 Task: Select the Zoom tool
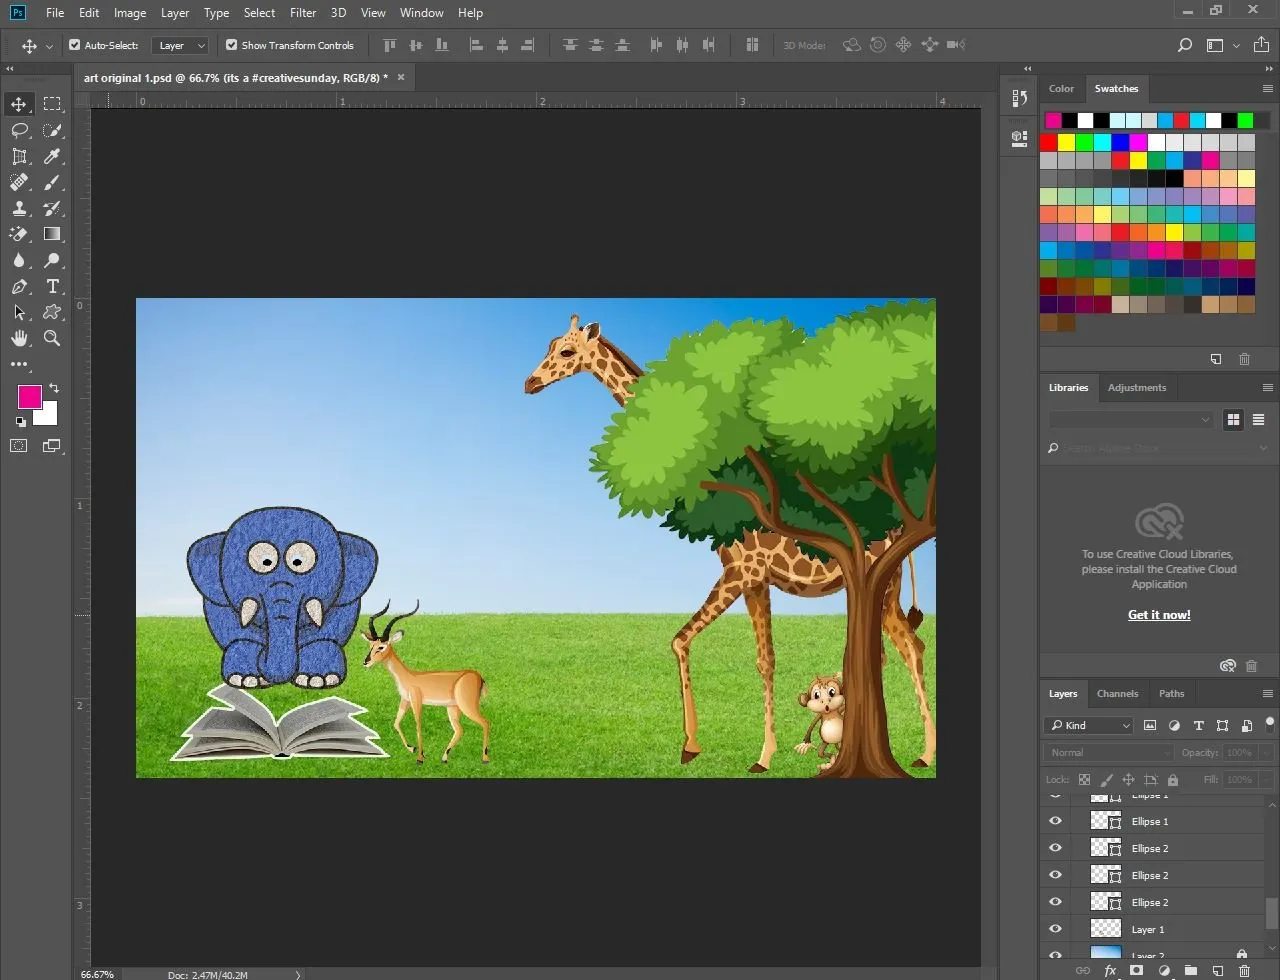coord(52,338)
